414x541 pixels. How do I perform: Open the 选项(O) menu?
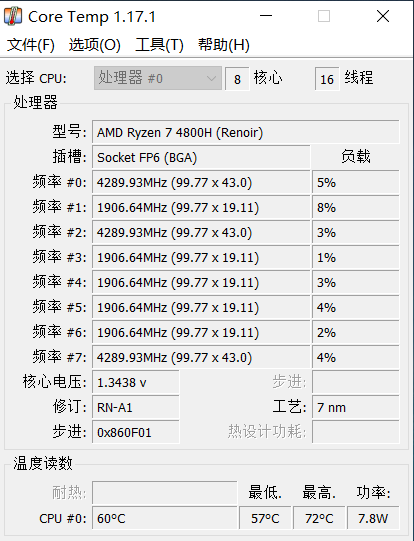click(x=95, y=45)
